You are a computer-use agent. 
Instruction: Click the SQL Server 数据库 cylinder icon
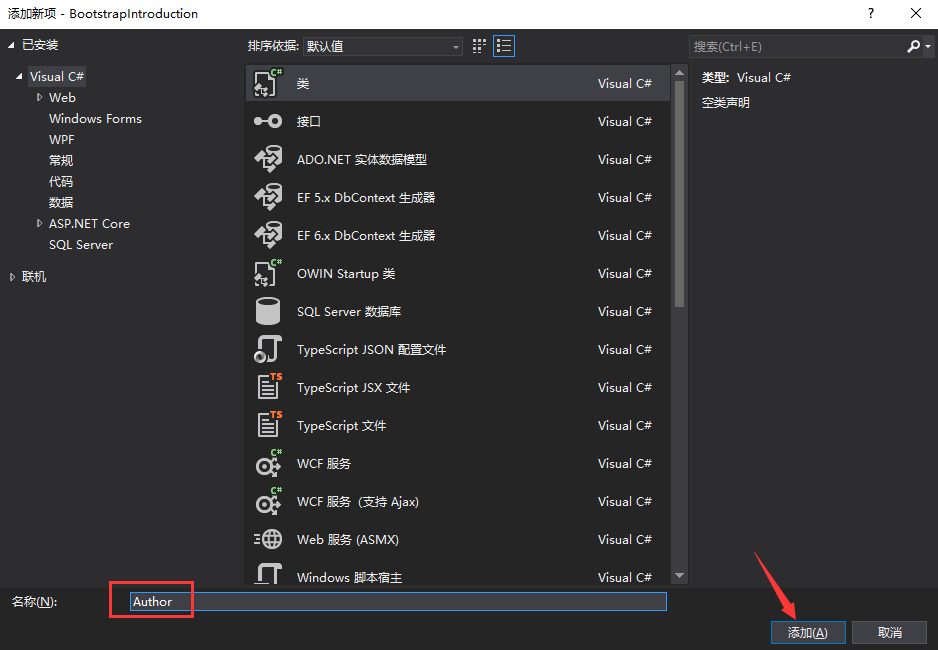point(267,311)
